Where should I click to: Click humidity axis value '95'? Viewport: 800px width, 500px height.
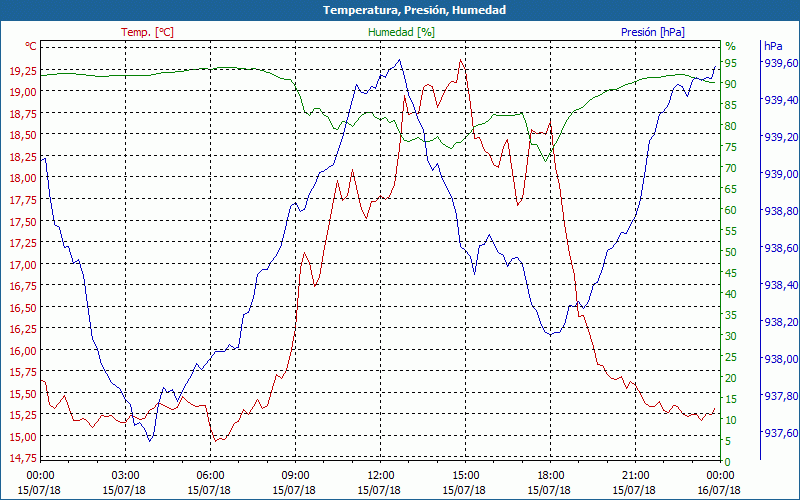pos(731,63)
